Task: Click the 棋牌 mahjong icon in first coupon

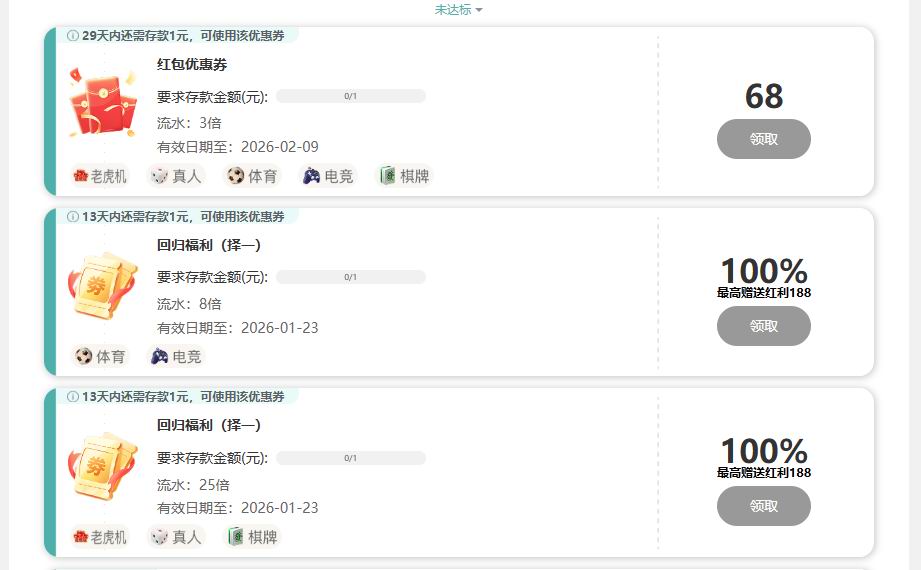Action: [387, 176]
